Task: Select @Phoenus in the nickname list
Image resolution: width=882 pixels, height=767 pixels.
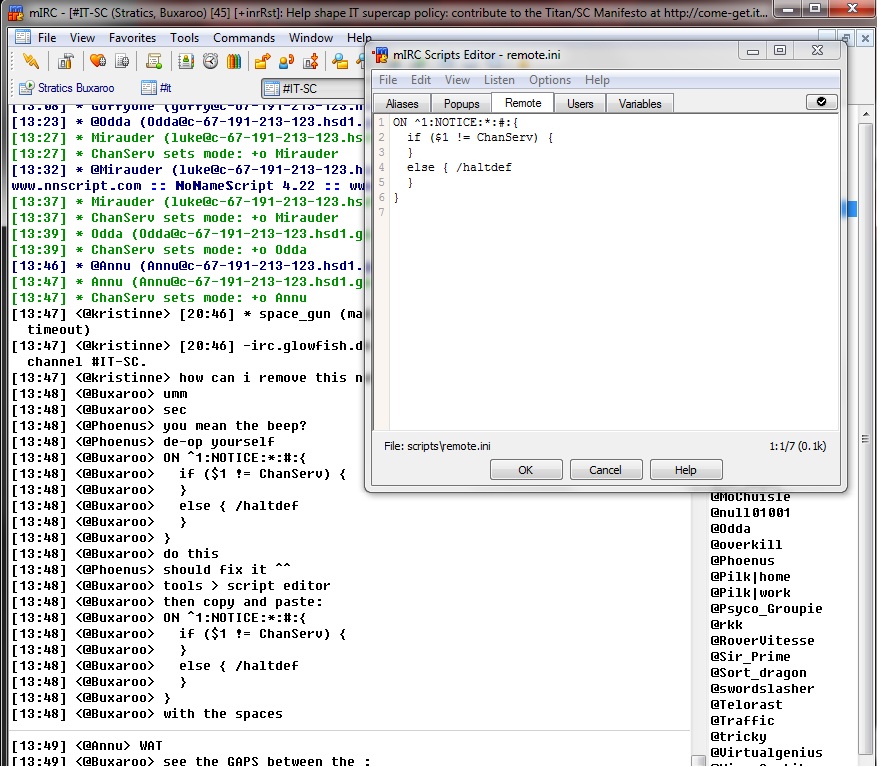Action: click(x=743, y=561)
